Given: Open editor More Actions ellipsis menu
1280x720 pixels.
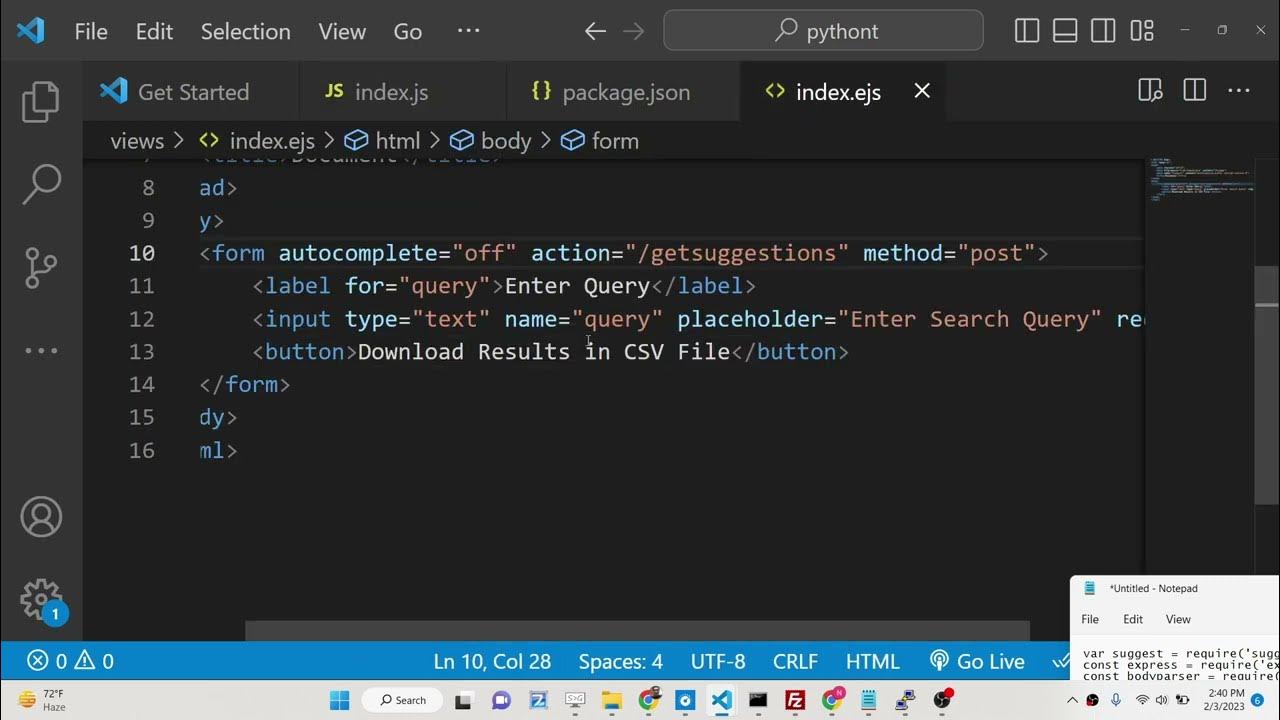Looking at the screenshot, I should click(1239, 91).
